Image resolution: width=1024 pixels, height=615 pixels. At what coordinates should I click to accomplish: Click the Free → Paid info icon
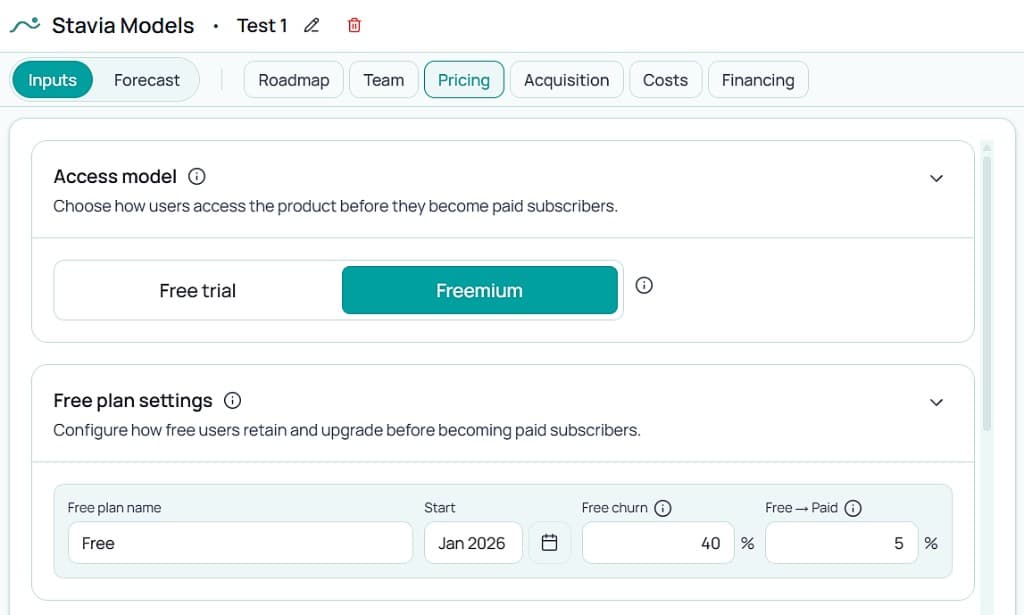click(x=852, y=508)
